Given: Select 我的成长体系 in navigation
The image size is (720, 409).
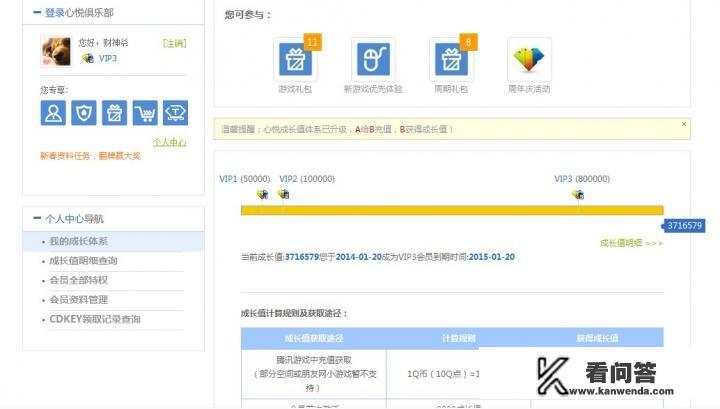Looking at the screenshot, I should click(x=78, y=241).
